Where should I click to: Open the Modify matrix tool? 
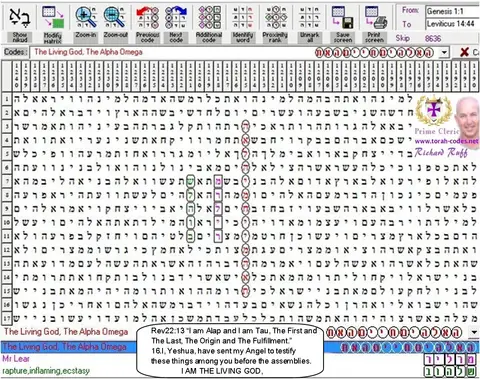pos(53,18)
